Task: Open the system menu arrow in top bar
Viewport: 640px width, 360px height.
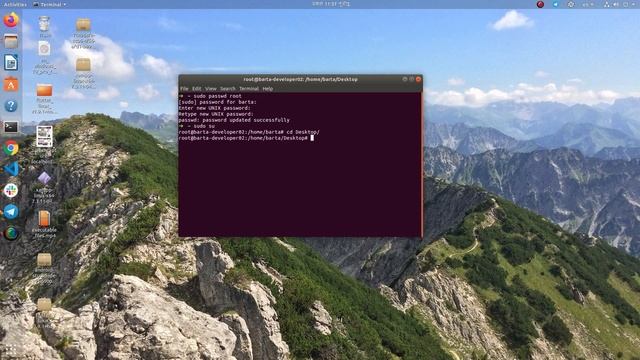Action: click(x=633, y=4)
